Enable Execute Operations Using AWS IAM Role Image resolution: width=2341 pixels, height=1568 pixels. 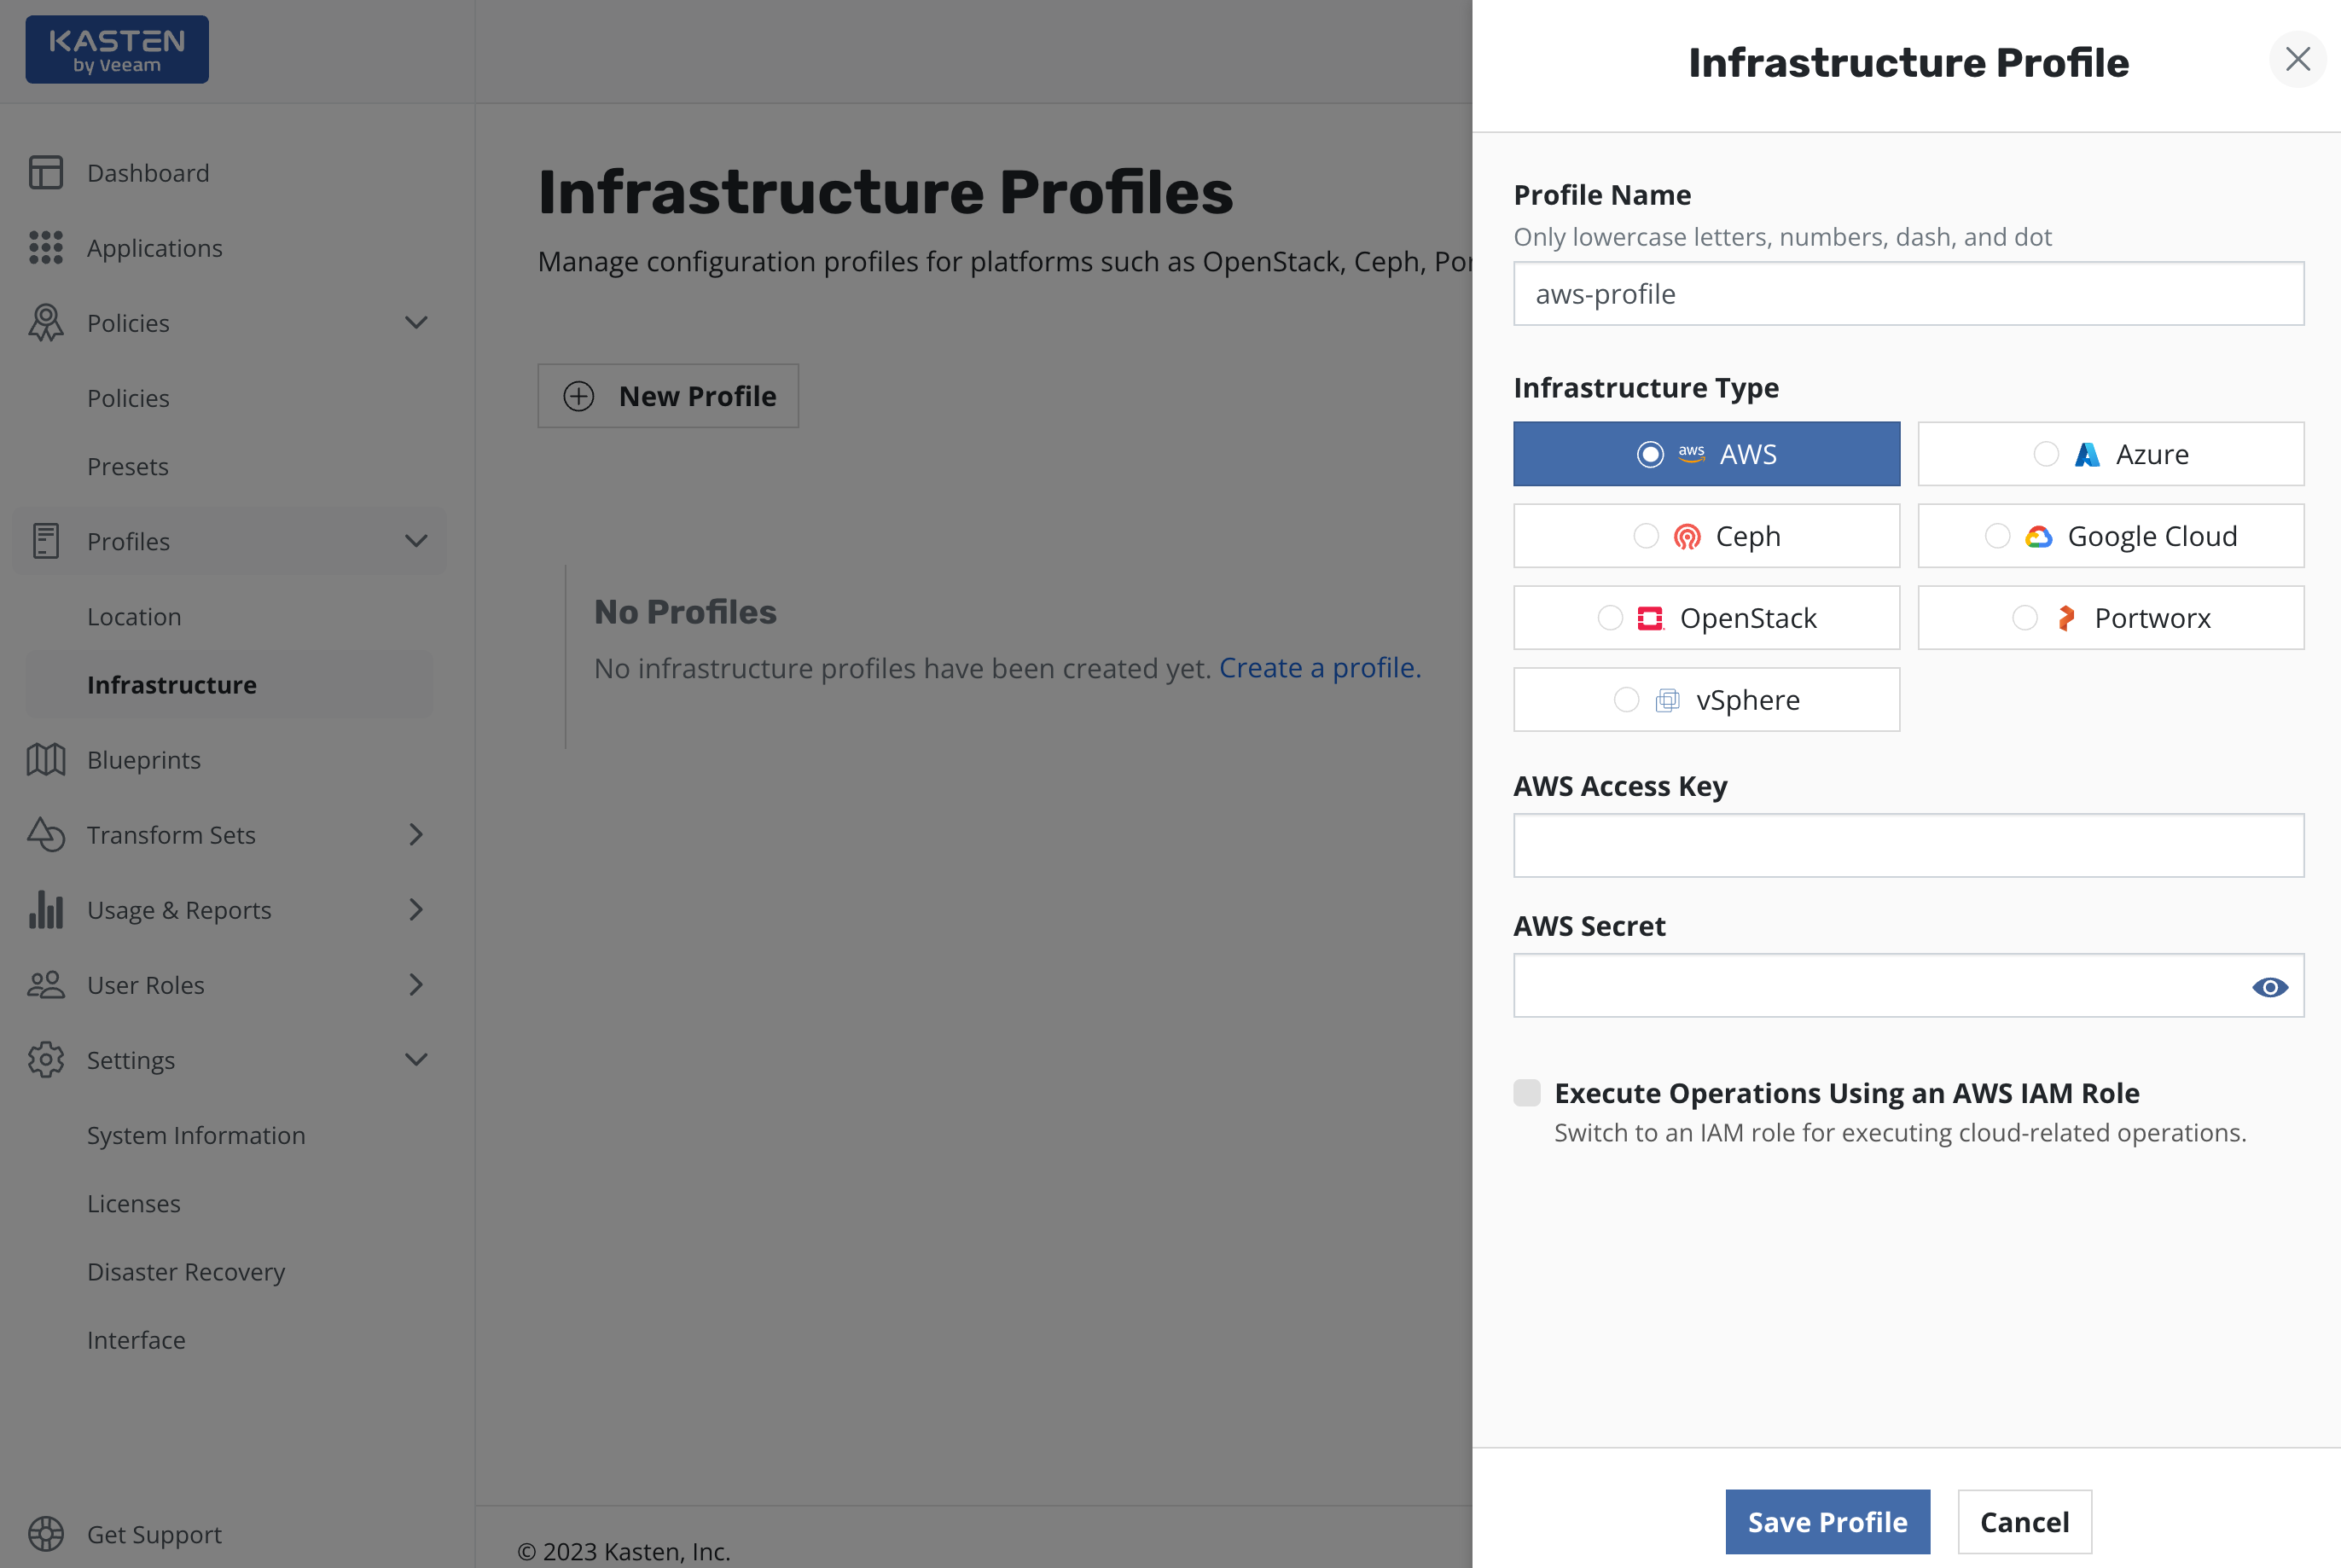coord(1526,1093)
